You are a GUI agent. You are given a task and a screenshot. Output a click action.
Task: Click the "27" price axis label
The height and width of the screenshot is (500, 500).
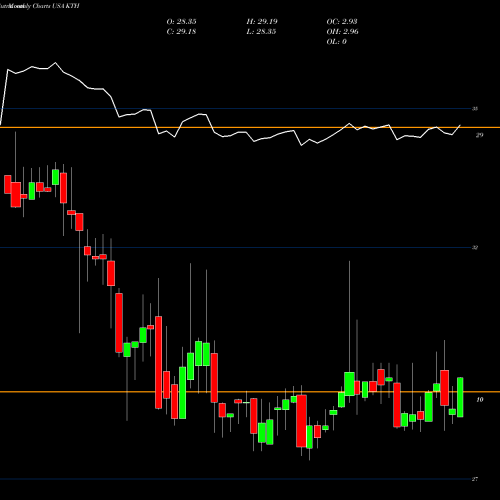click(475, 479)
